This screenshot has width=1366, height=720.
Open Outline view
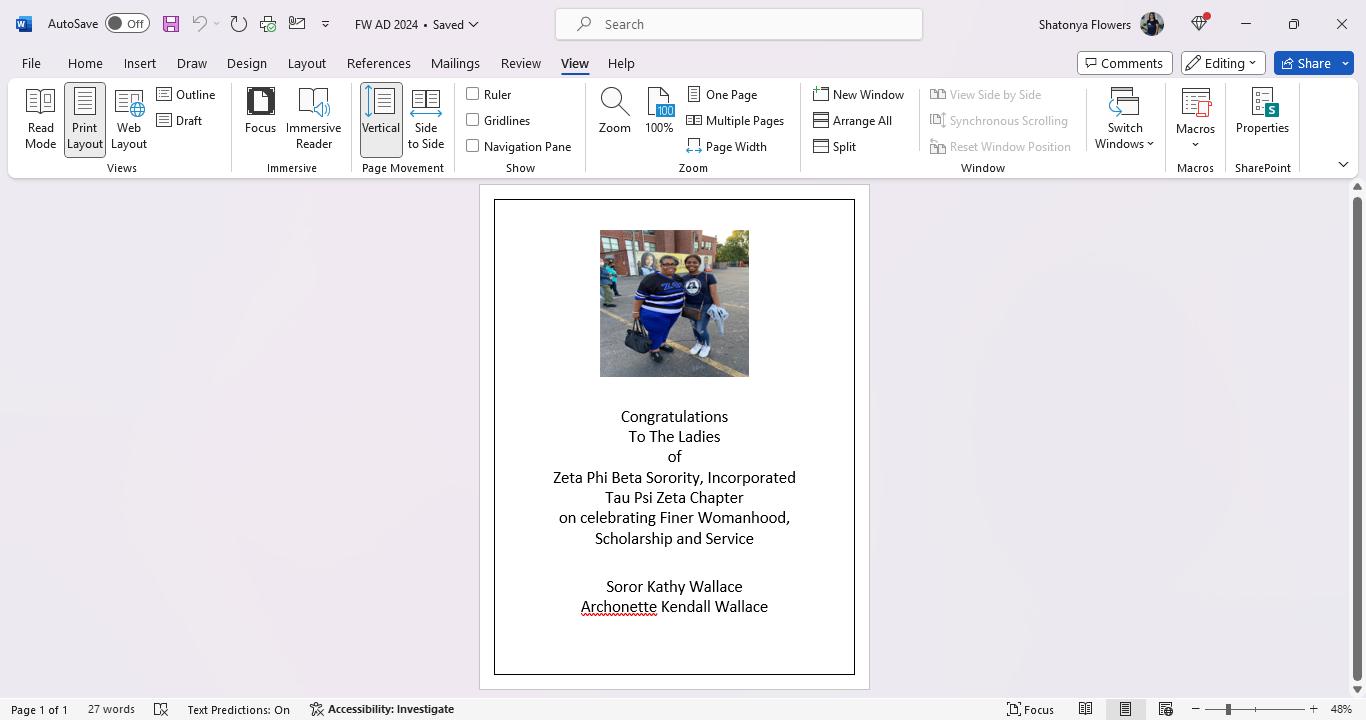tap(186, 94)
